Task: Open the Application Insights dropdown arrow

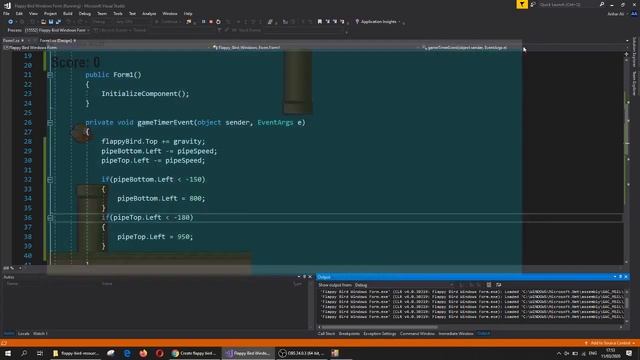Action: click(x=399, y=22)
